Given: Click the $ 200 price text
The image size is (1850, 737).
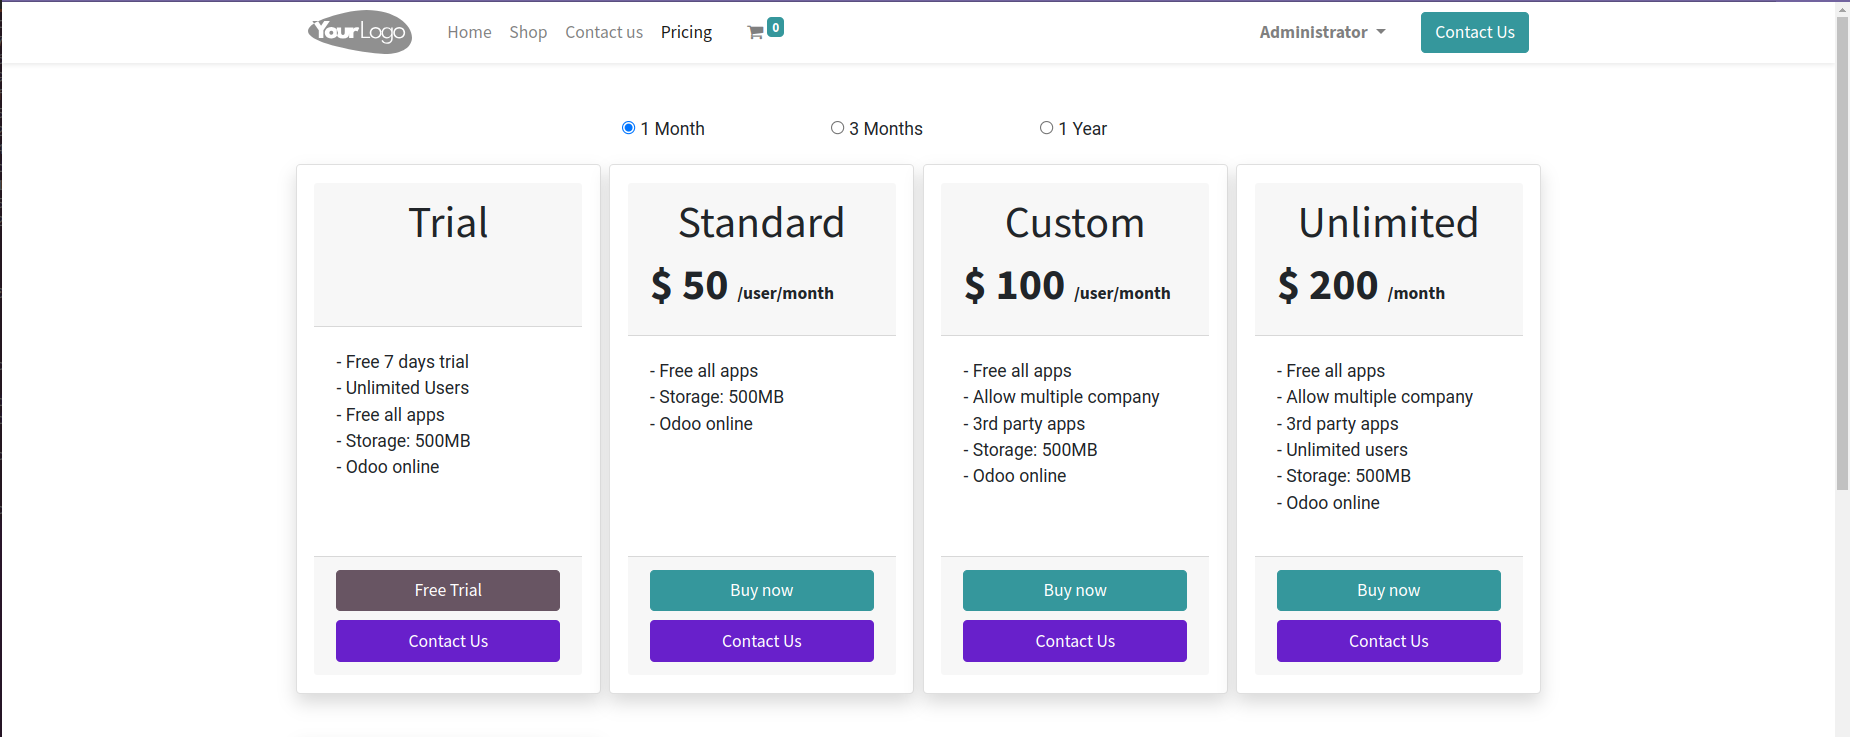Looking at the screenshot, I should point(1328,286).
